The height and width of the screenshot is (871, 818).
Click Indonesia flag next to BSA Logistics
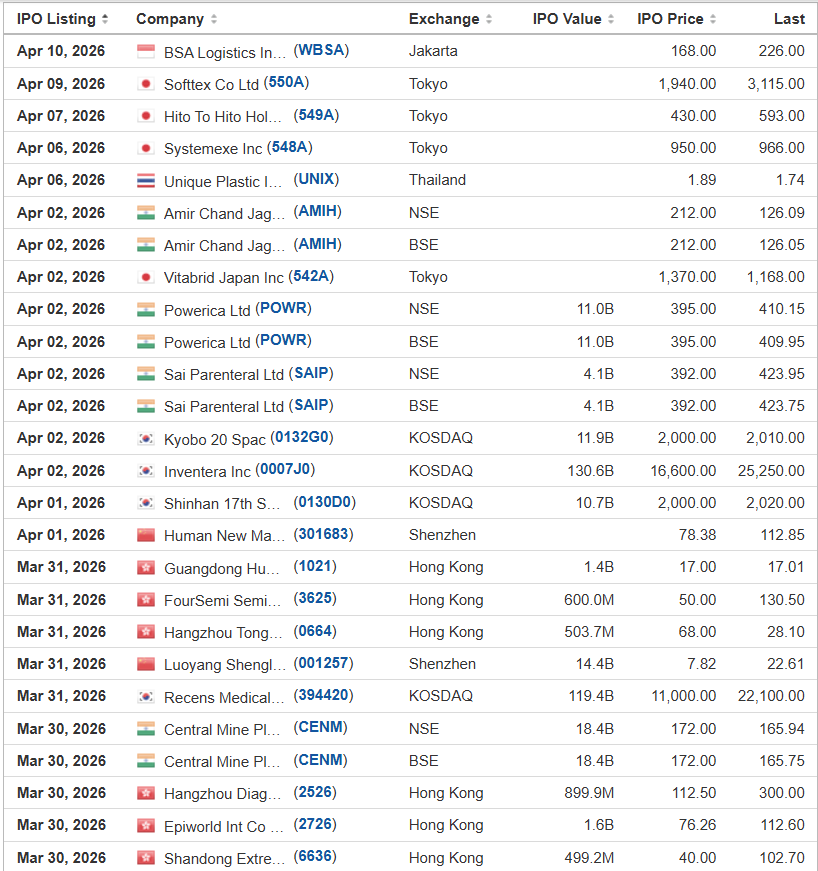click(145, 51)
